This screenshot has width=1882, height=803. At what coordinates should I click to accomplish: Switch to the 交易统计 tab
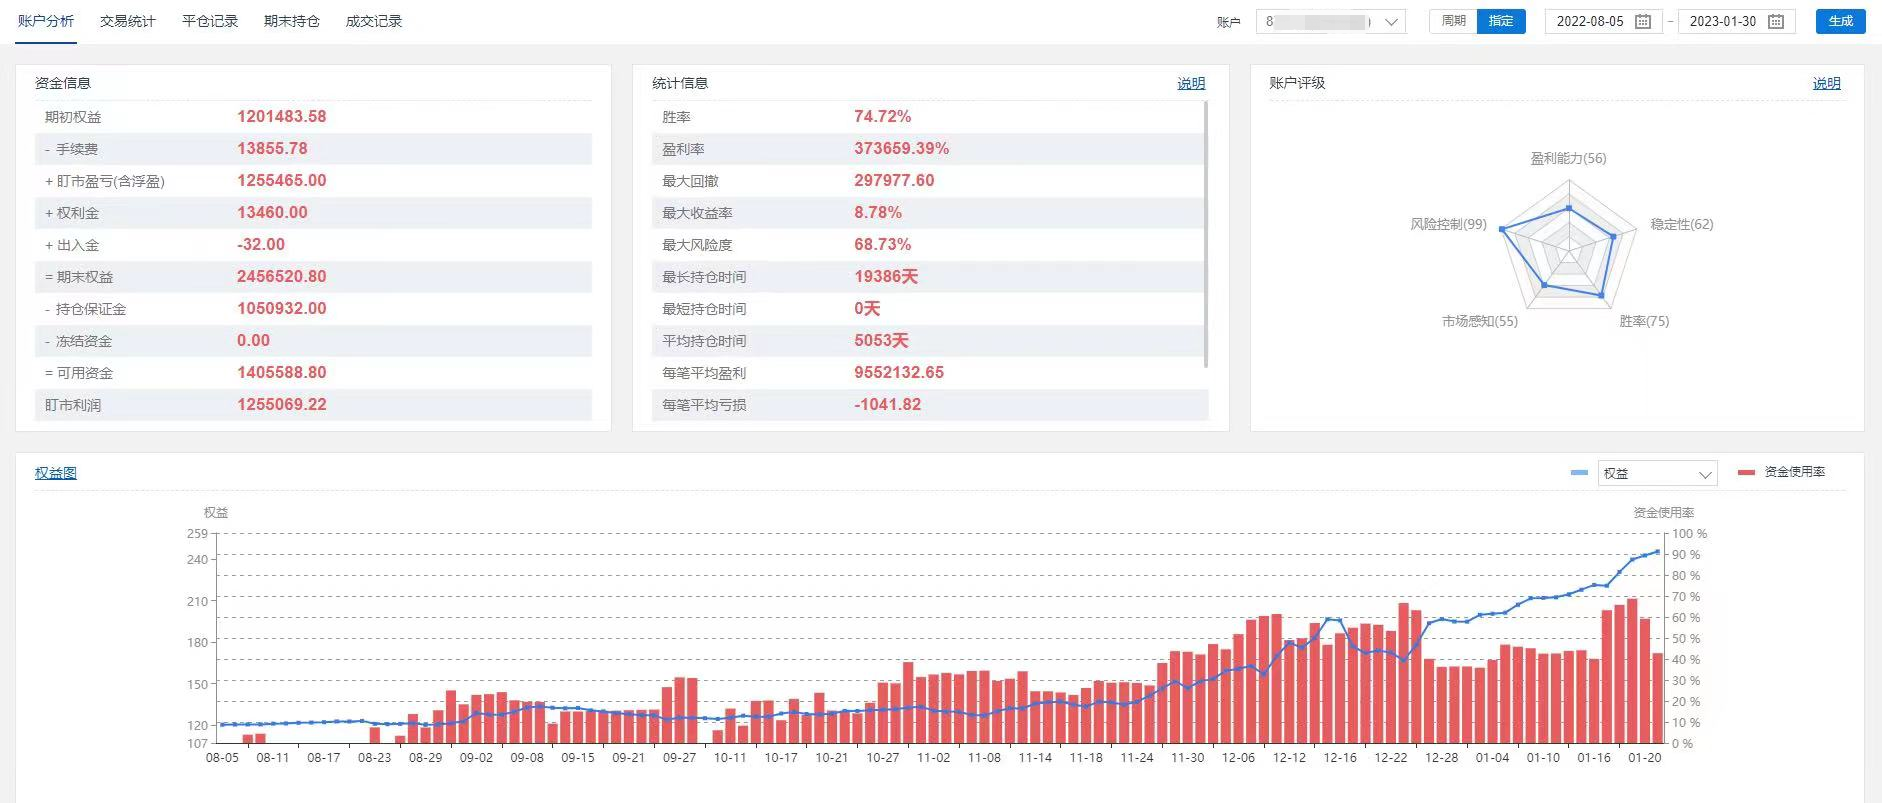[x=128, y=21]
